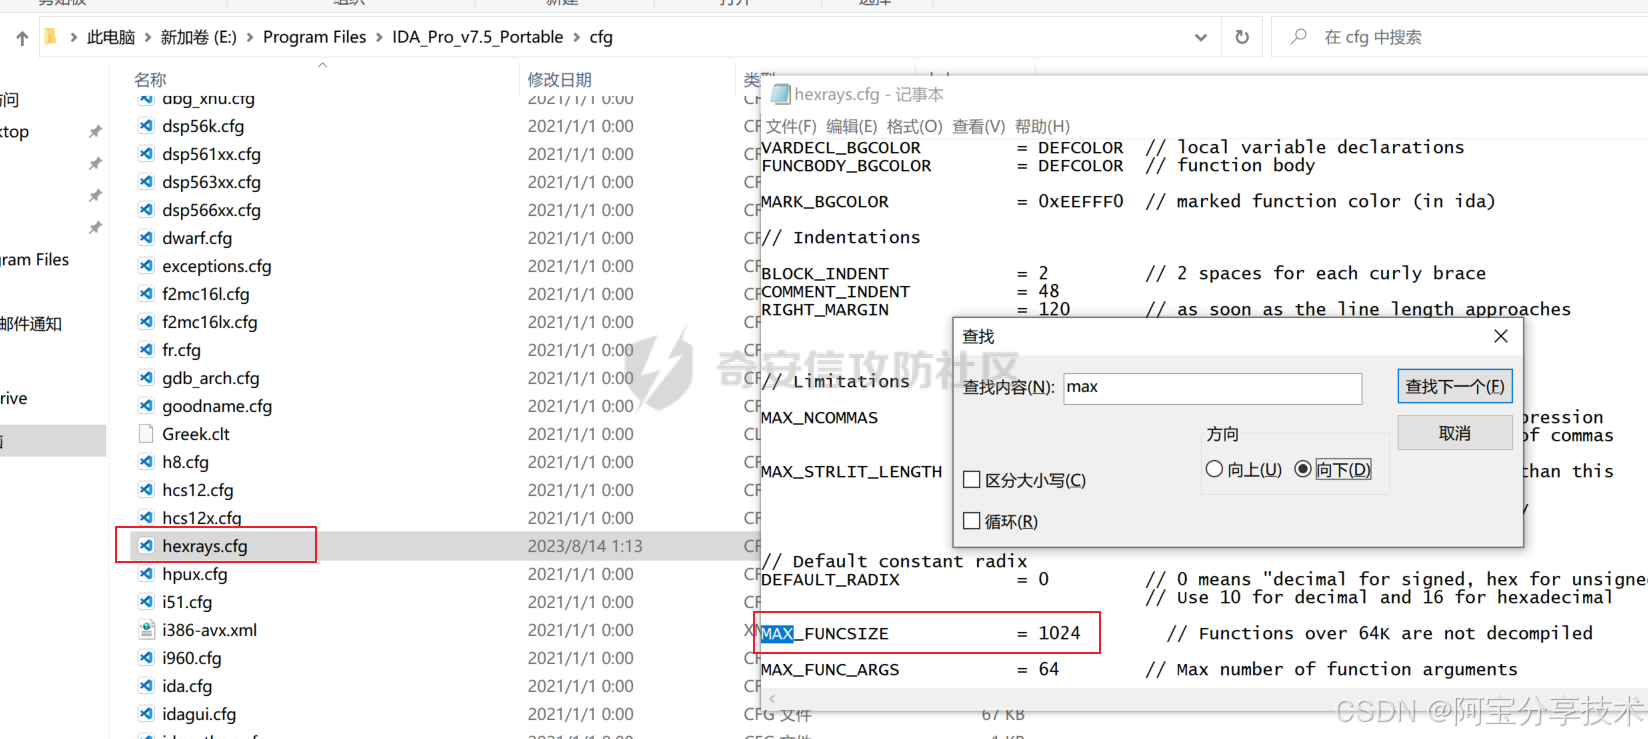1648x739 pixels.
Task: Select the file name ida.cfg
Action: click(x=187, y=686)
